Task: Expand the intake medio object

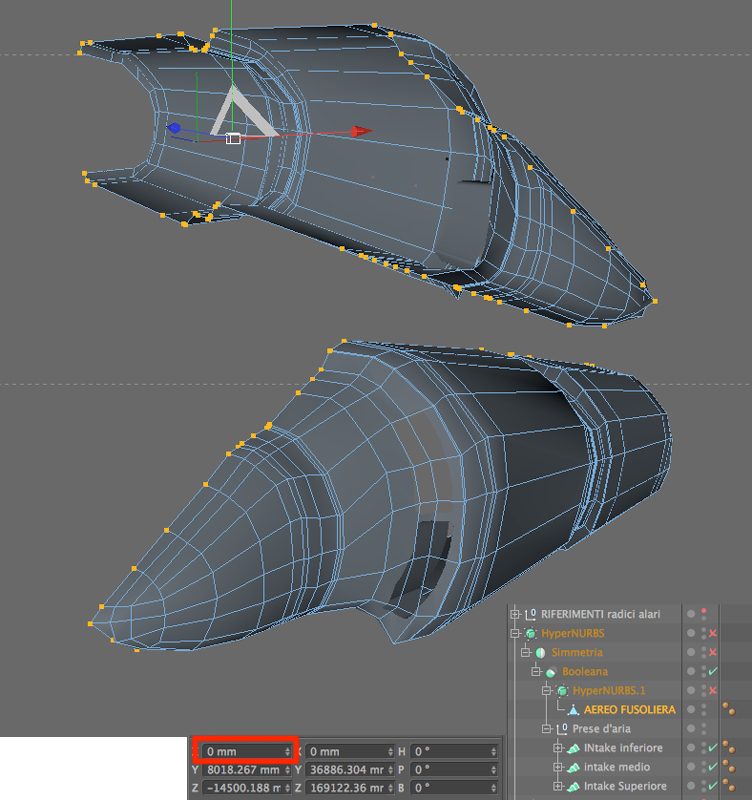Action: click(x=558, y=767)
